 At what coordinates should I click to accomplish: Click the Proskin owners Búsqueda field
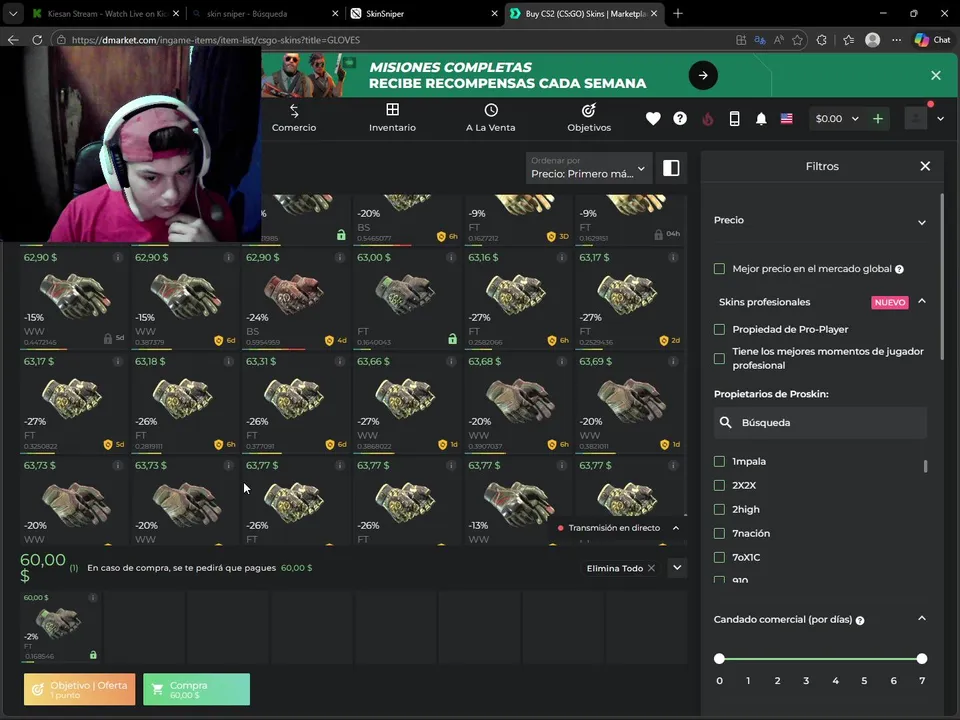pos(820,422)
